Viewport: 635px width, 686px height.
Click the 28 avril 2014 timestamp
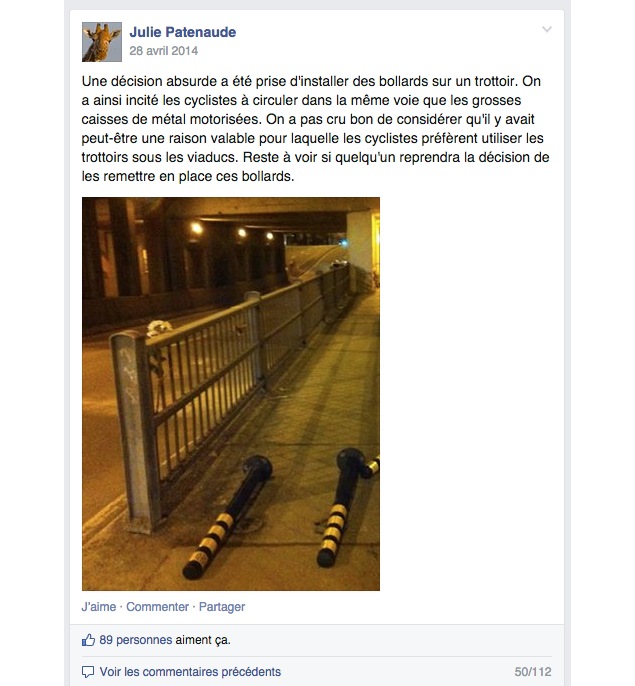pos(164,51)
